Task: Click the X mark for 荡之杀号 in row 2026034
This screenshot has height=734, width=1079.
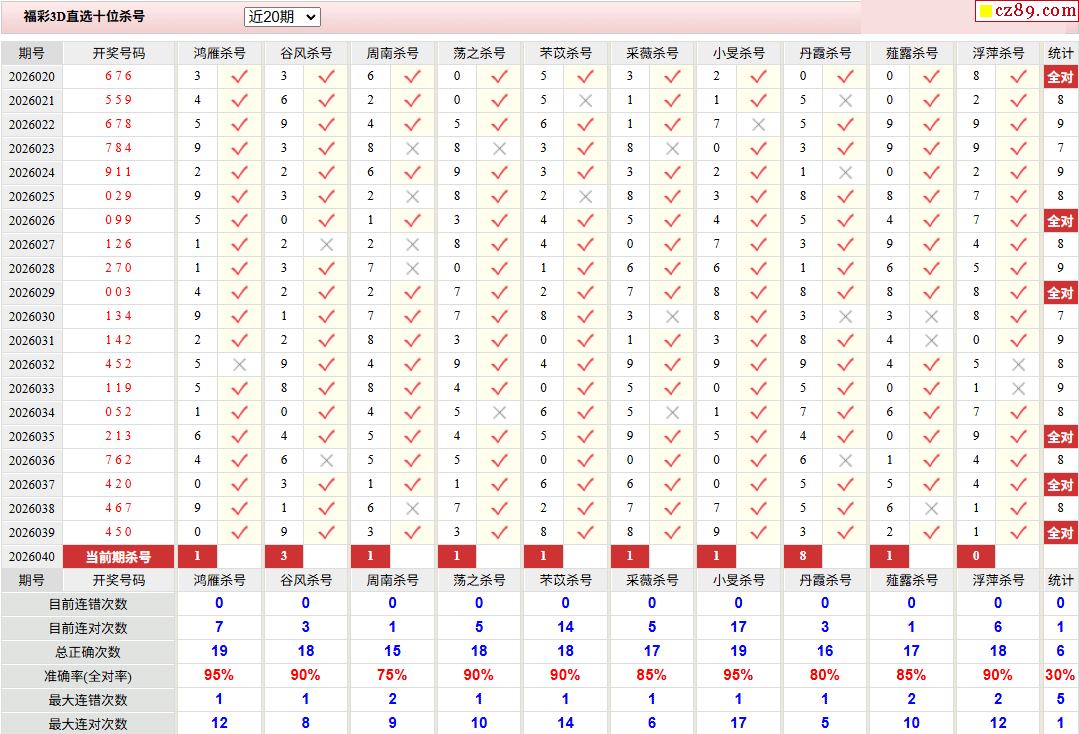Action: [x=500, y=413]
